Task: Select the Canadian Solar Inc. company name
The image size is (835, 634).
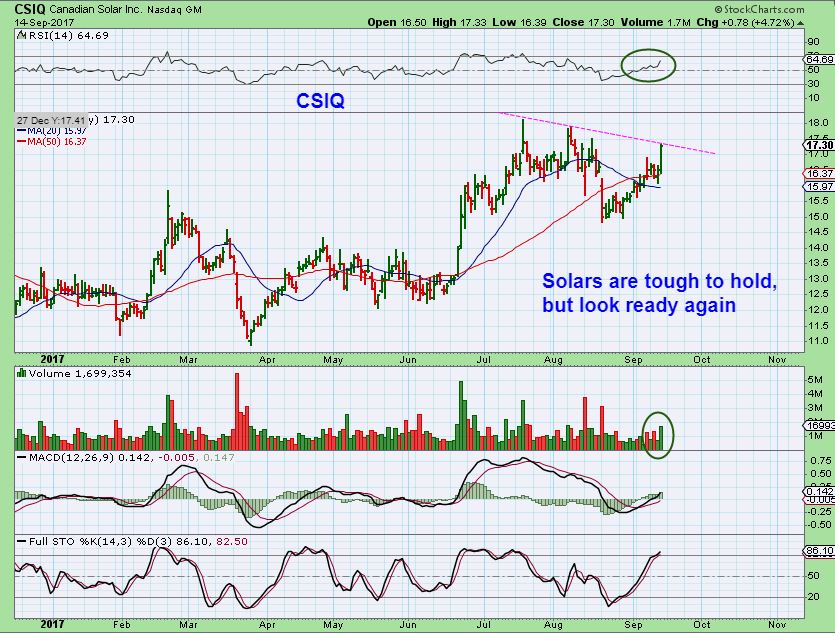Action: click(x=96, y=10)
